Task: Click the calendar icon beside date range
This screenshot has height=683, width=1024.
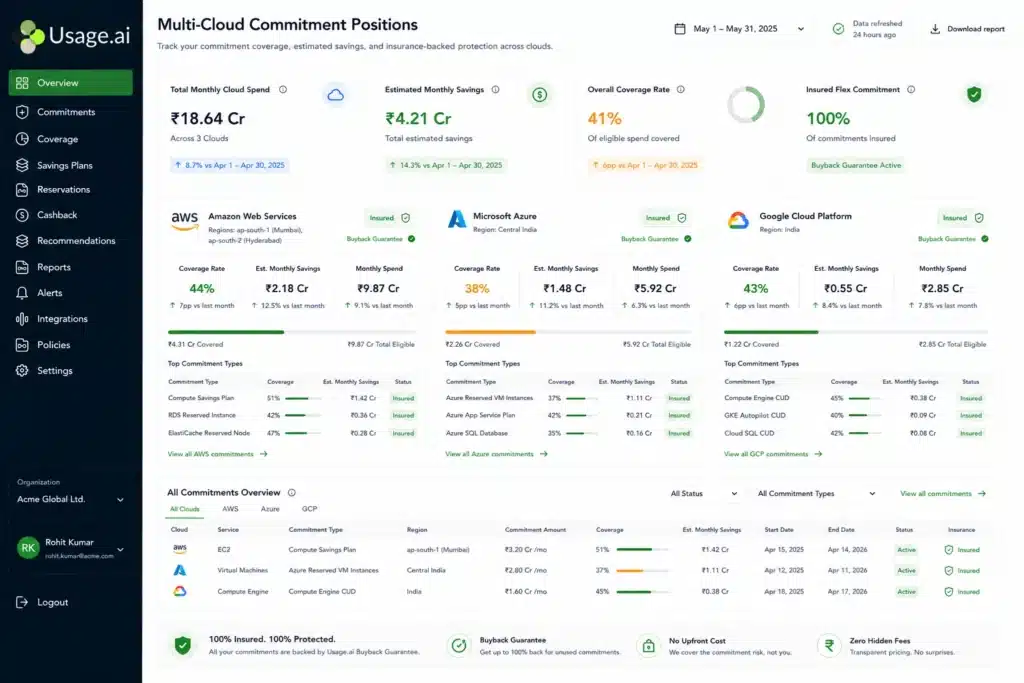Action: (680, 29)
